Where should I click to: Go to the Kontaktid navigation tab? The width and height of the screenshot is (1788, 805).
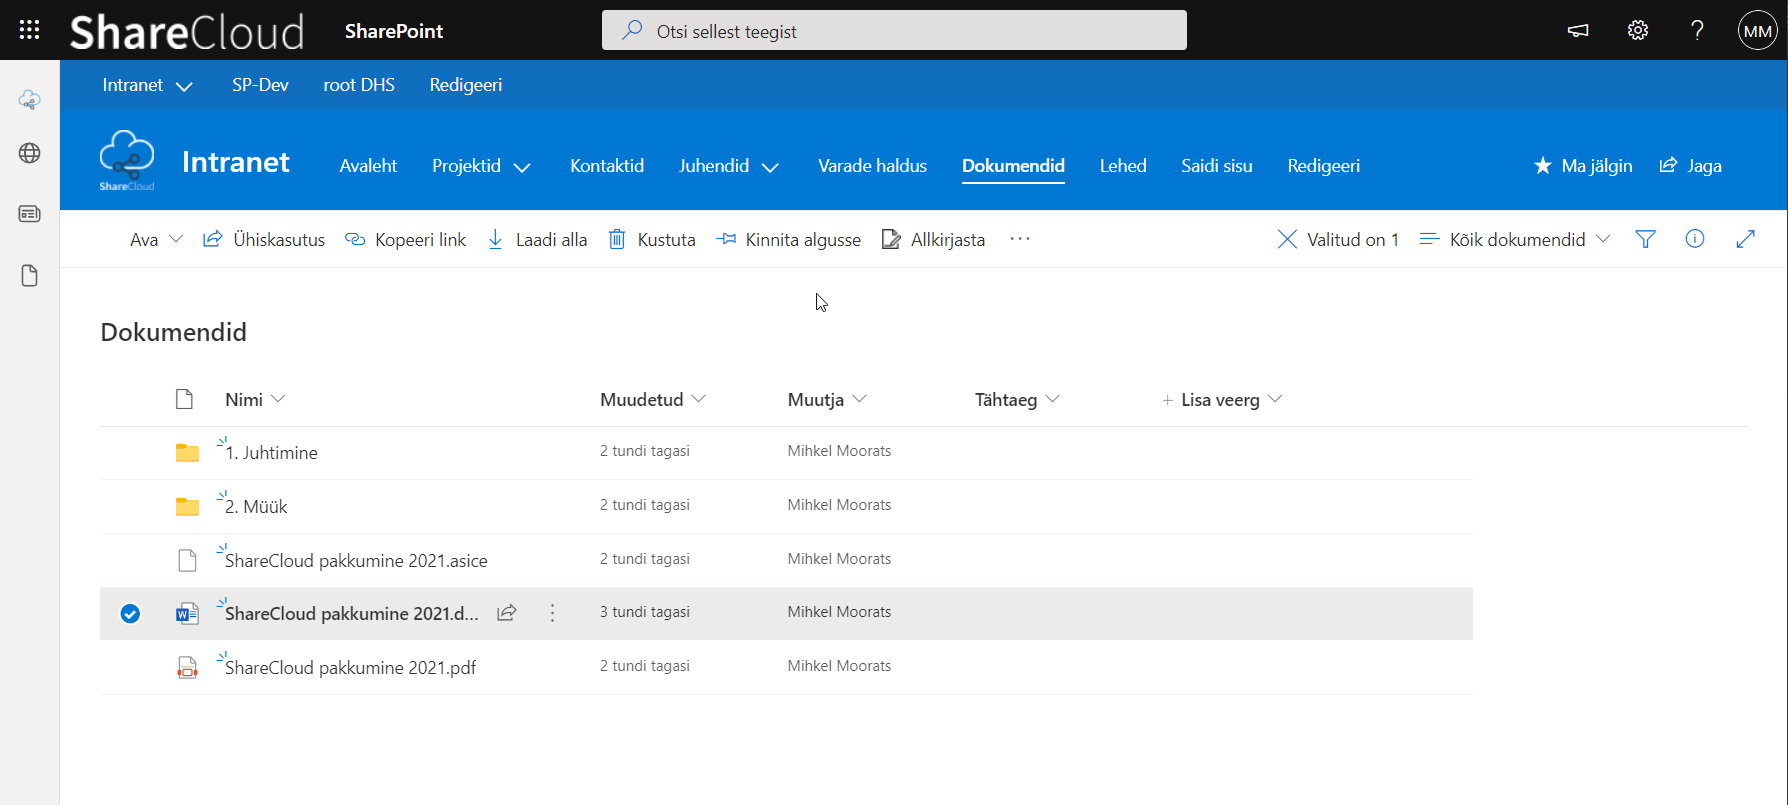pyautogui.click(x=606, y=166)
